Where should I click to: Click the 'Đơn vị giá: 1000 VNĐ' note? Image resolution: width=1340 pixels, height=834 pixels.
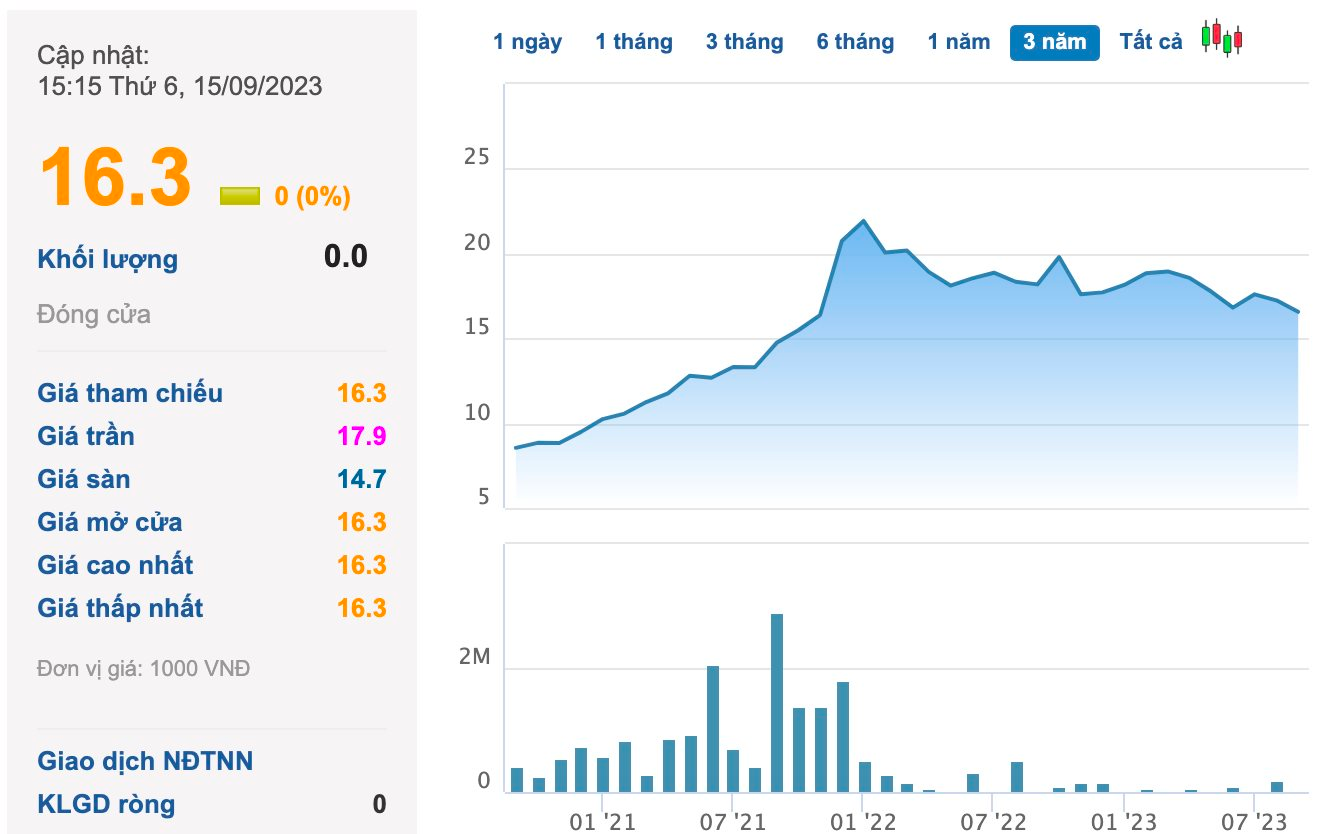pyautogui.click(x=144, y=669)
